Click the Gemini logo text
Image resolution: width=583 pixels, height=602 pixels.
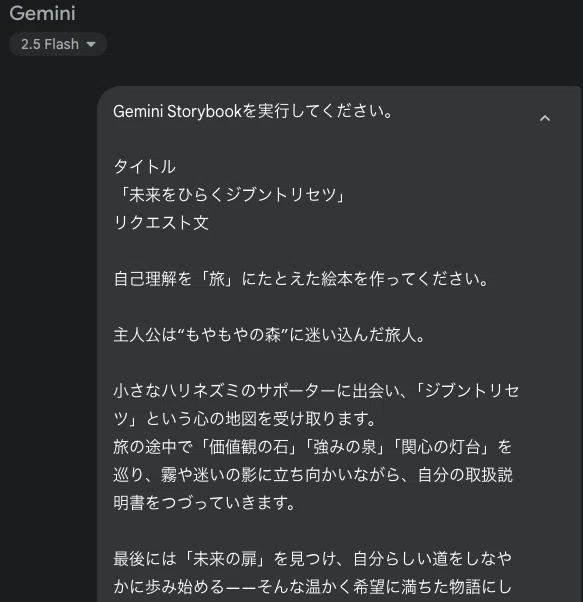[42, 13]
